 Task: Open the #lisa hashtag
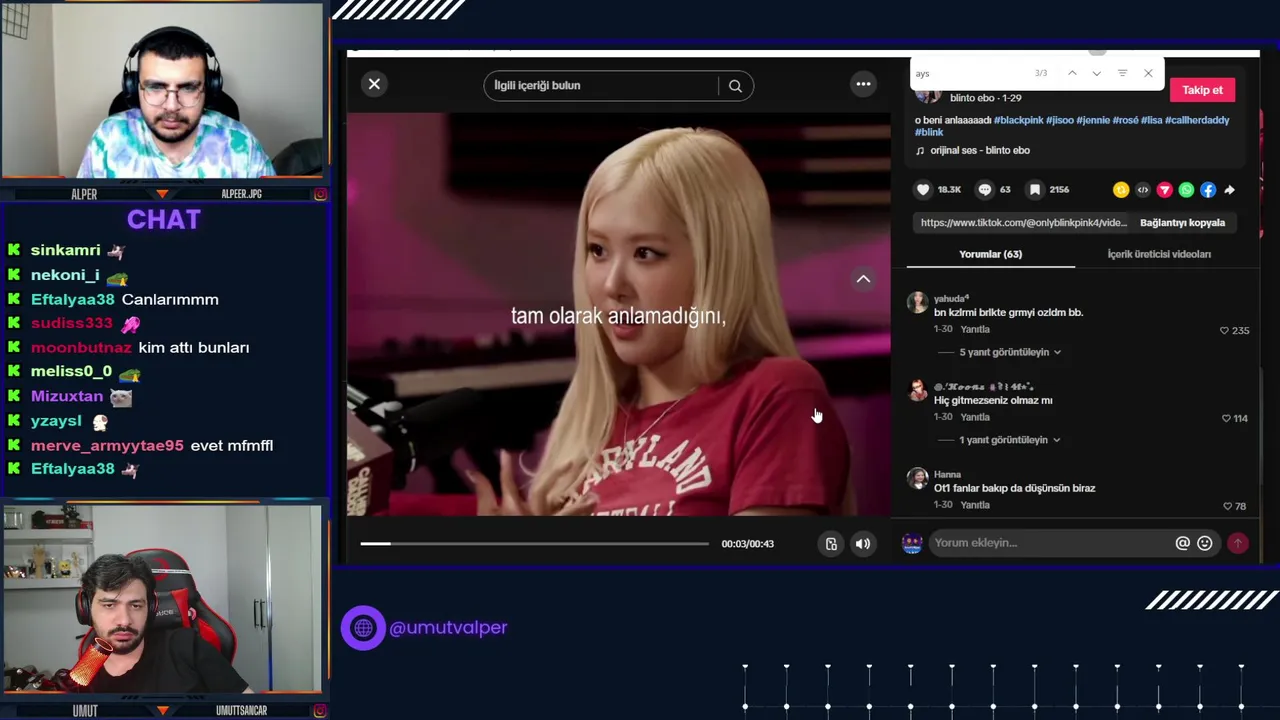point(1151,120)
